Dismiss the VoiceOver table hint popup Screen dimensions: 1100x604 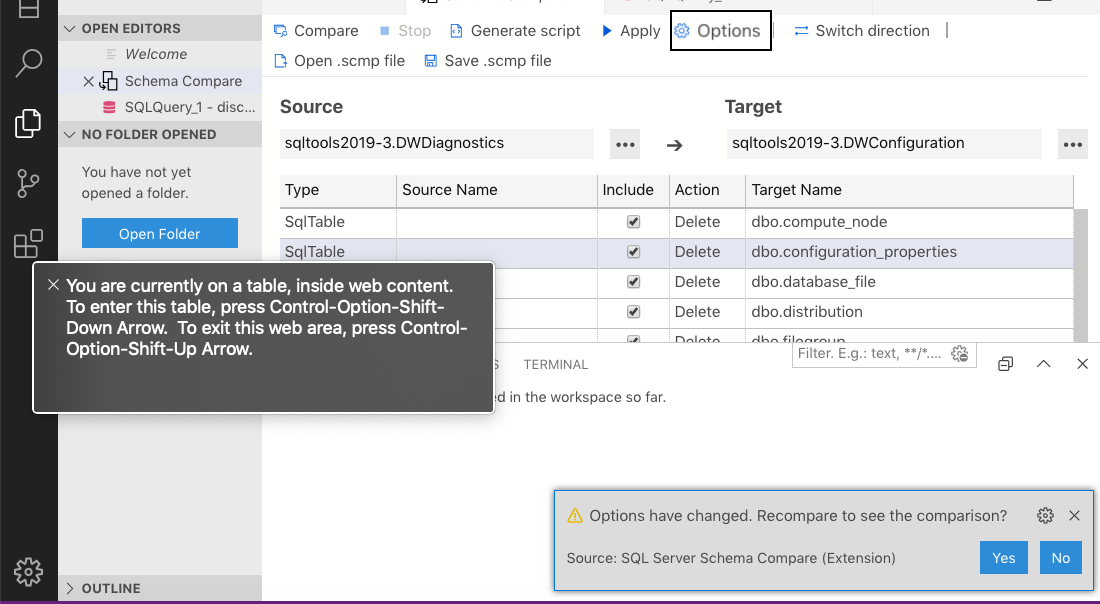point(53,285)
